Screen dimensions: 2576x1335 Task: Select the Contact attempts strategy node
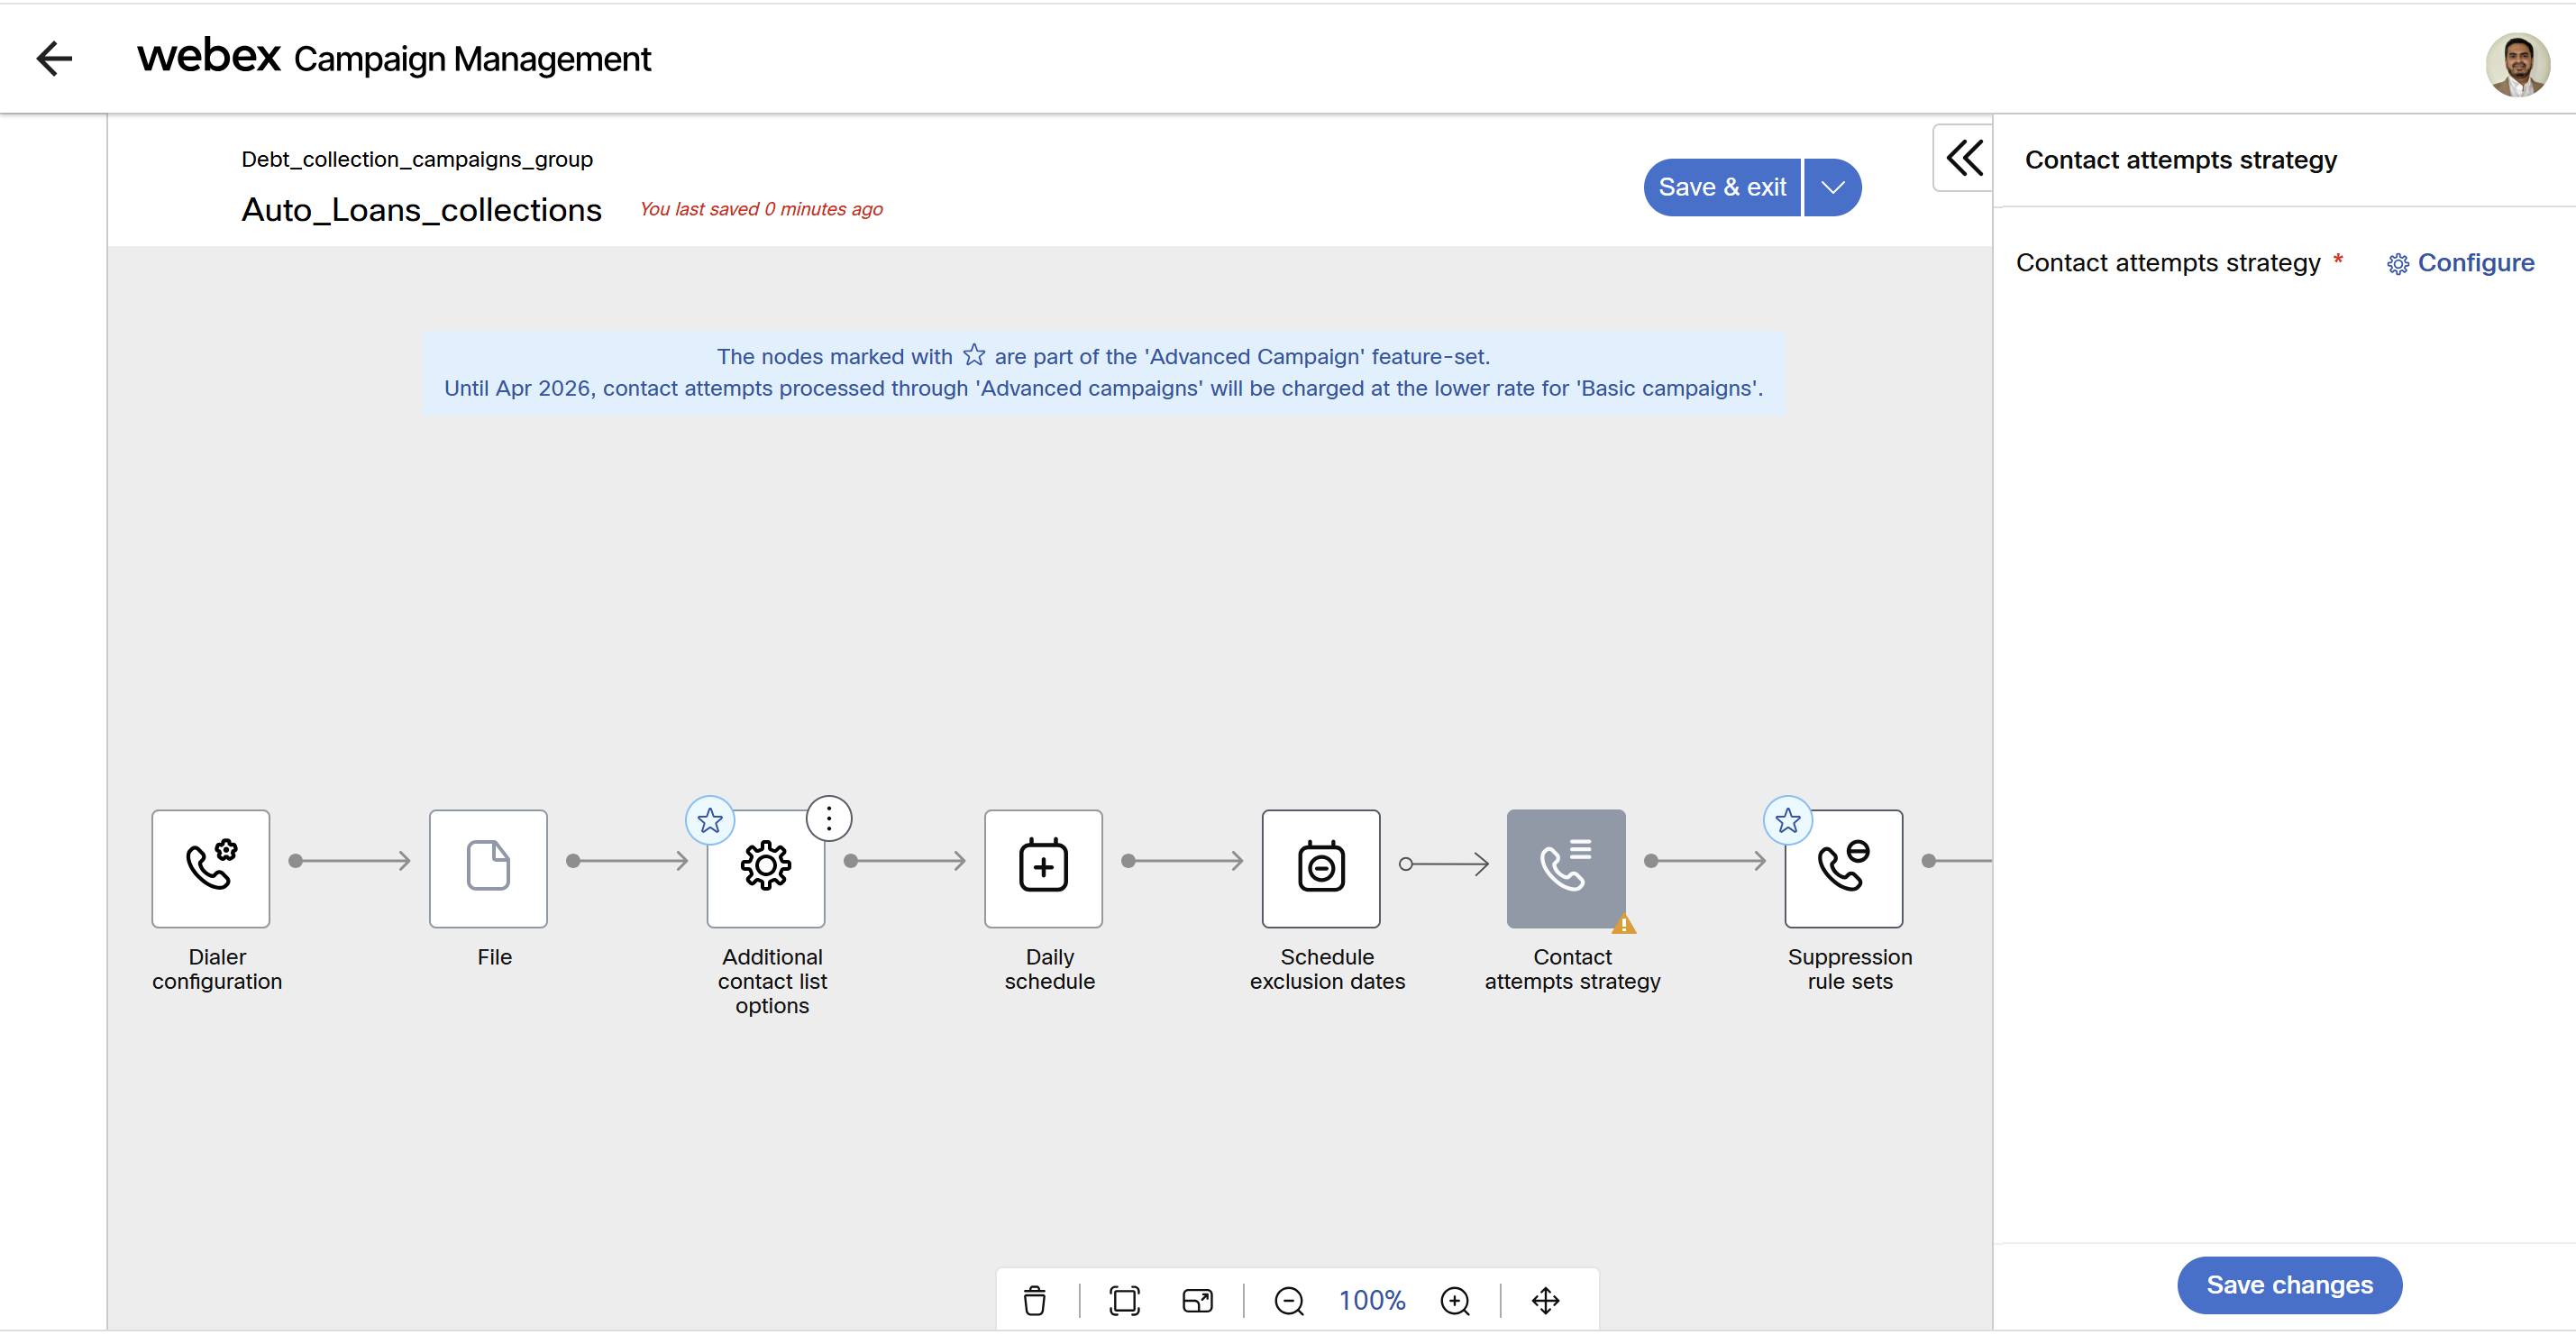click(x=1565, y=867)
